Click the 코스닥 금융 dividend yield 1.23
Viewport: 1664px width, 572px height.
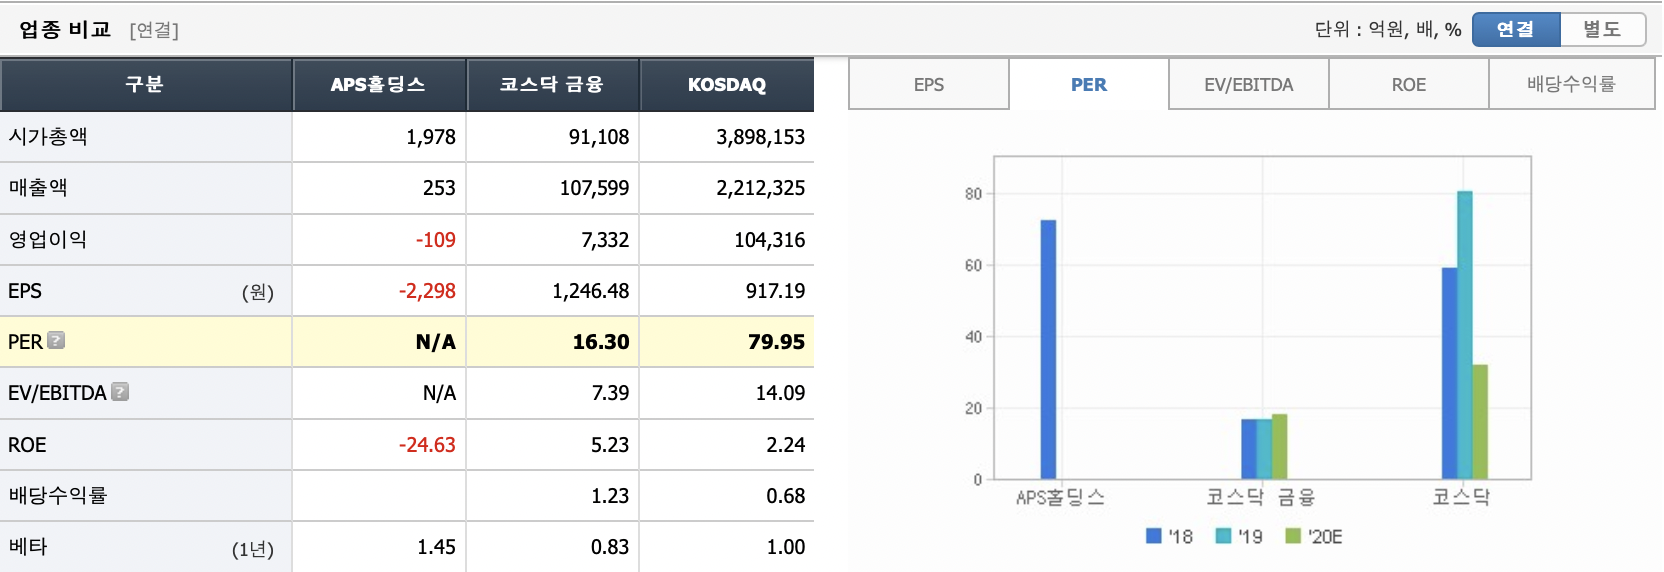pyautogui.click(x=610, y=496)
